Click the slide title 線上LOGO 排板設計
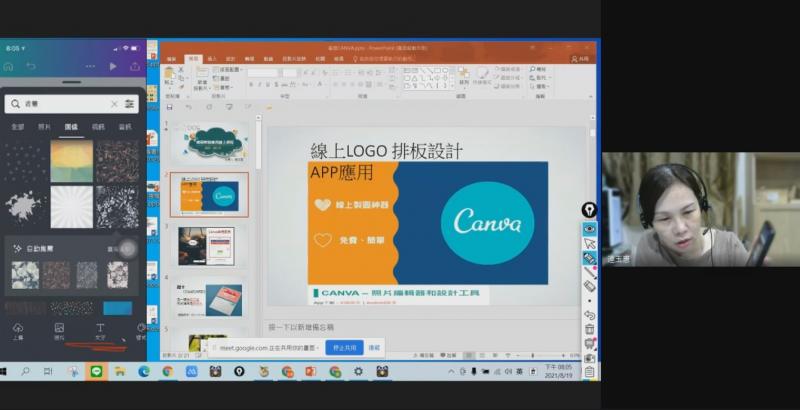The image size is (800, 410). (387, 151)
